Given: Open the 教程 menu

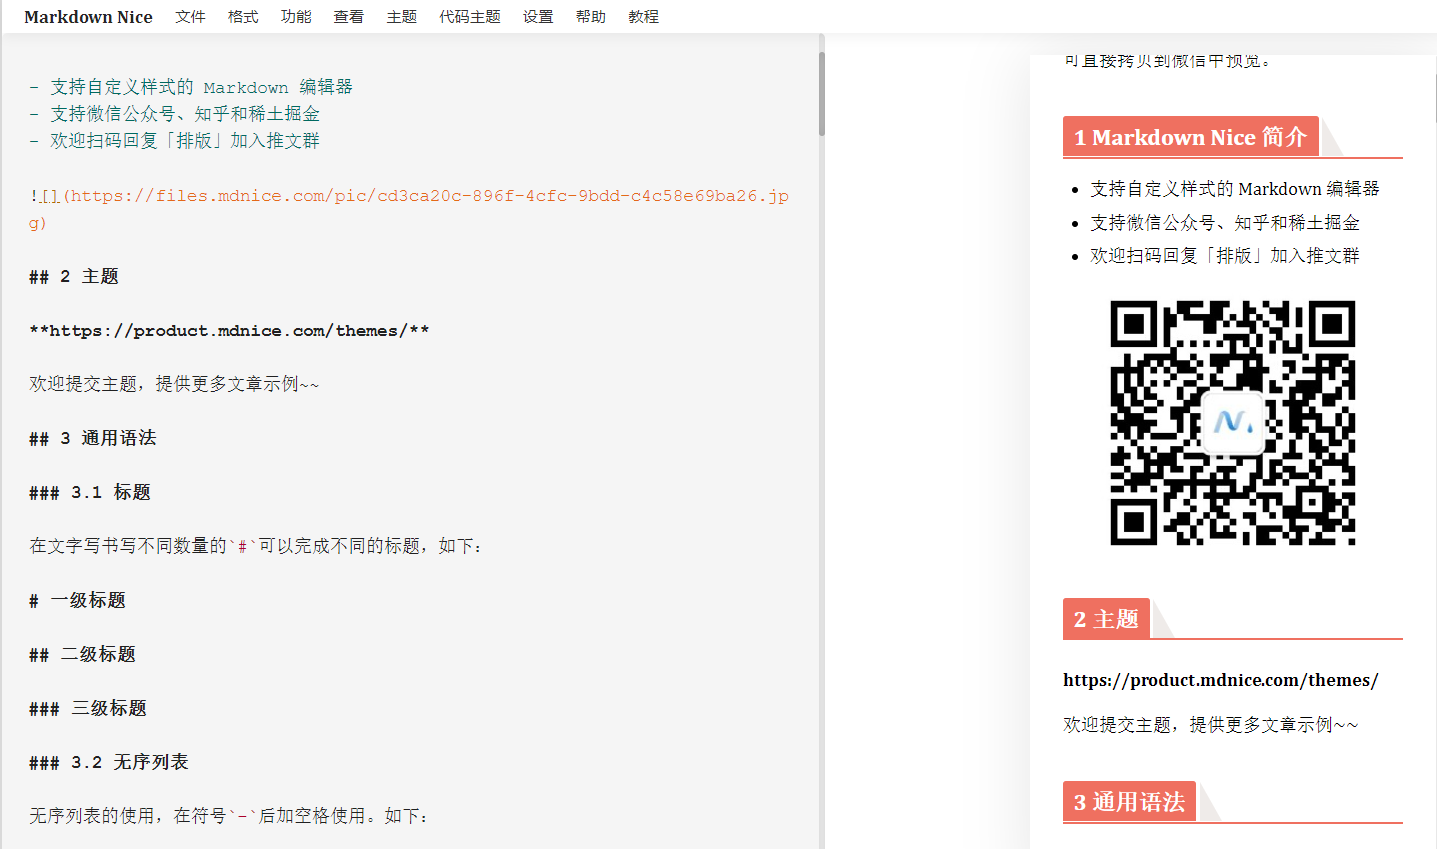Looking at the screenshot, I should [x=644, y=17].
